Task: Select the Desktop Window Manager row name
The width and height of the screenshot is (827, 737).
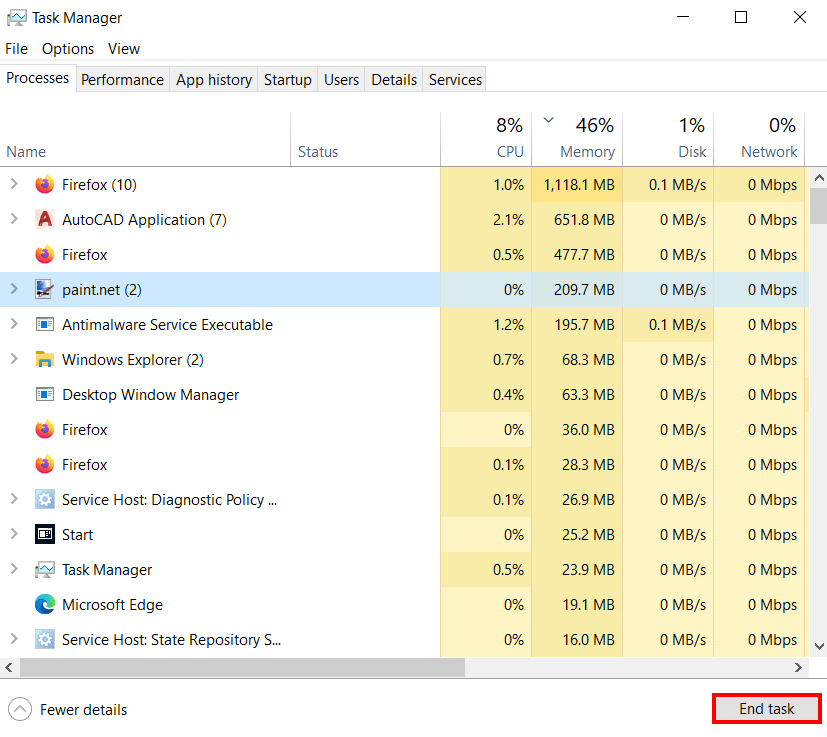Action: tap(150, 395)
